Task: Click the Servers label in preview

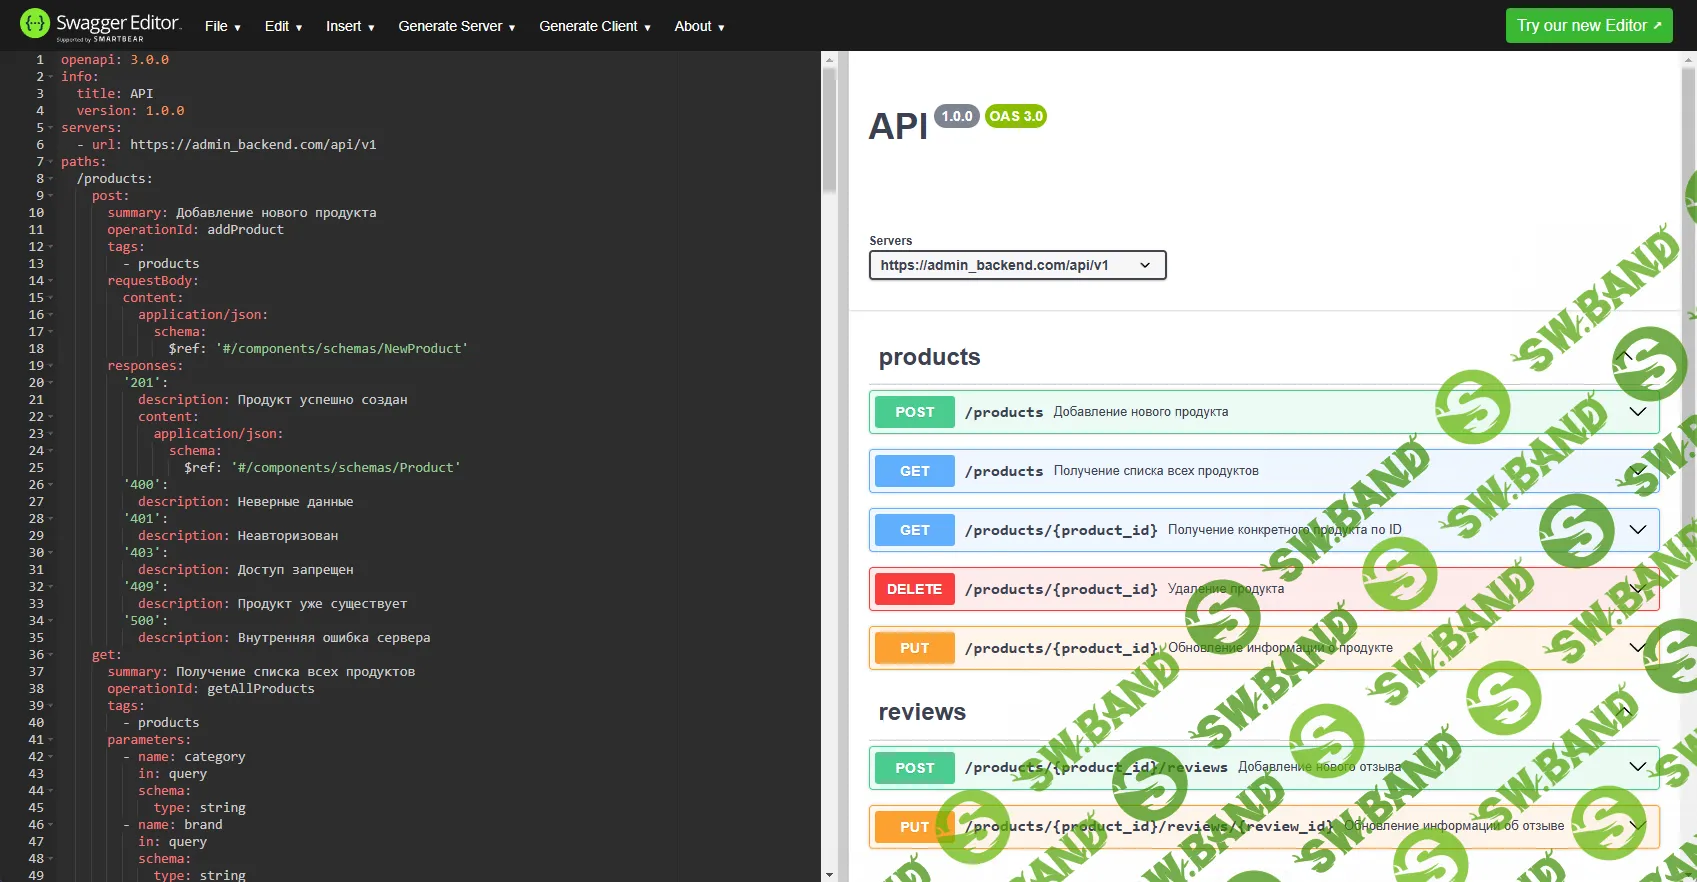Action: (x=890, y=241)
